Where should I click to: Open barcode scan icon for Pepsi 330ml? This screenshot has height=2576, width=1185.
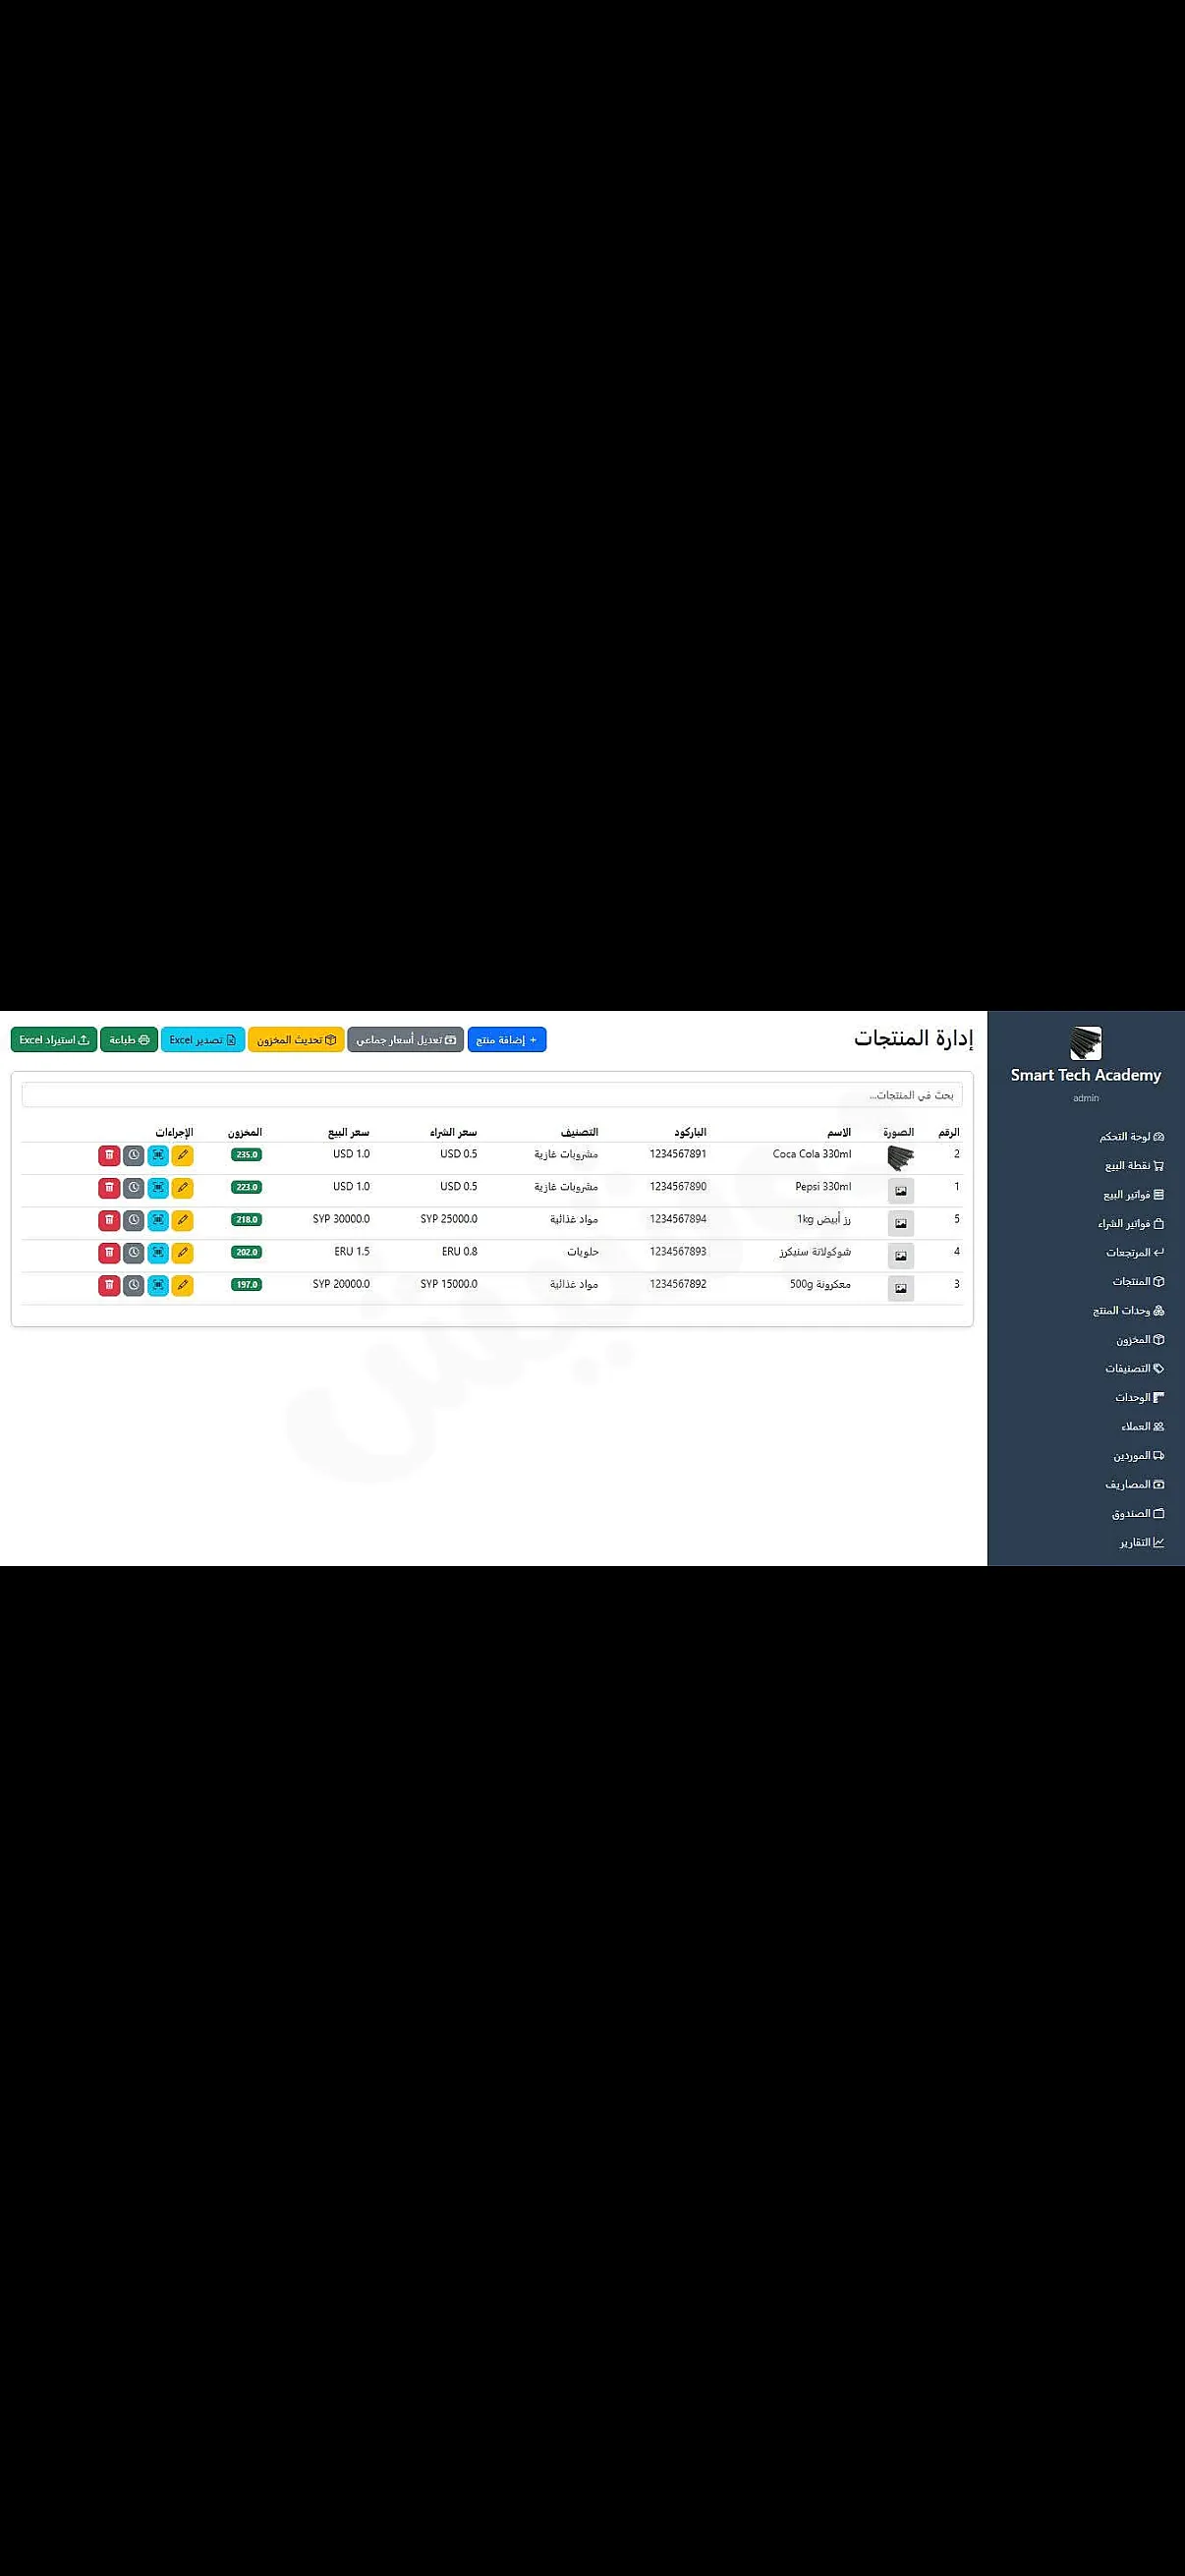158,1188
